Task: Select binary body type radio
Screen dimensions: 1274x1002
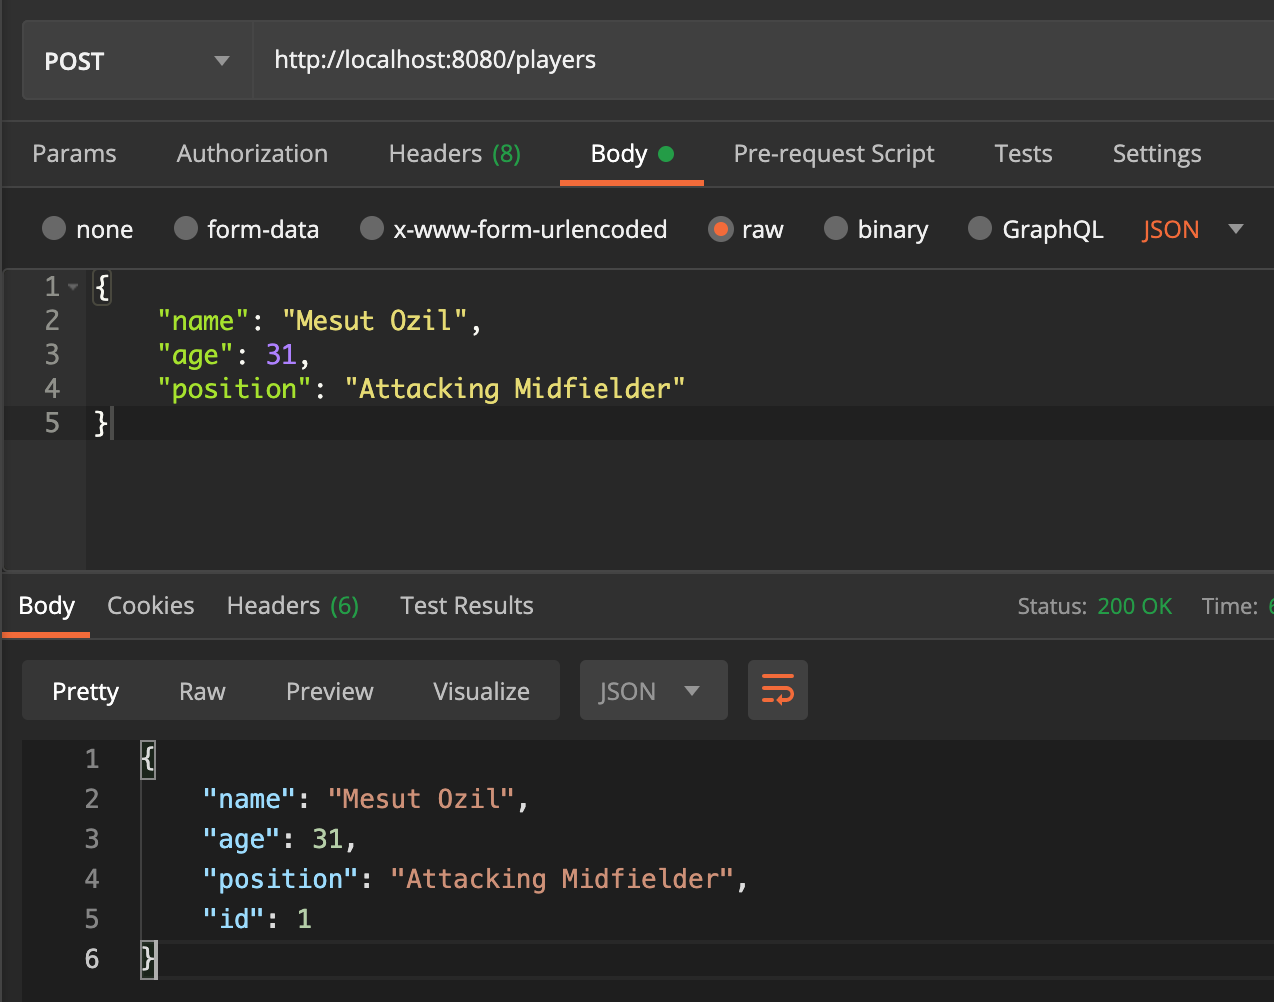Action: click(x=836, y=229)
